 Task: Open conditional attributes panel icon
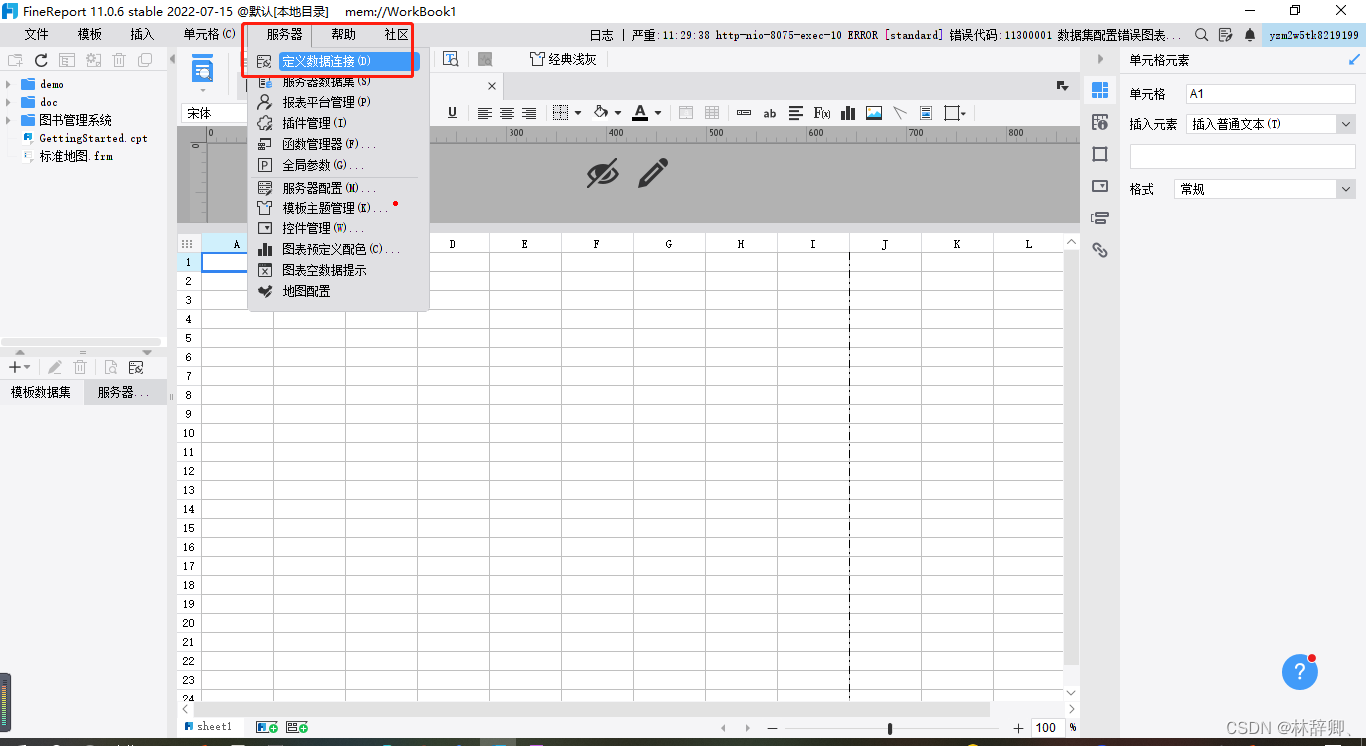pos(1100,218)
